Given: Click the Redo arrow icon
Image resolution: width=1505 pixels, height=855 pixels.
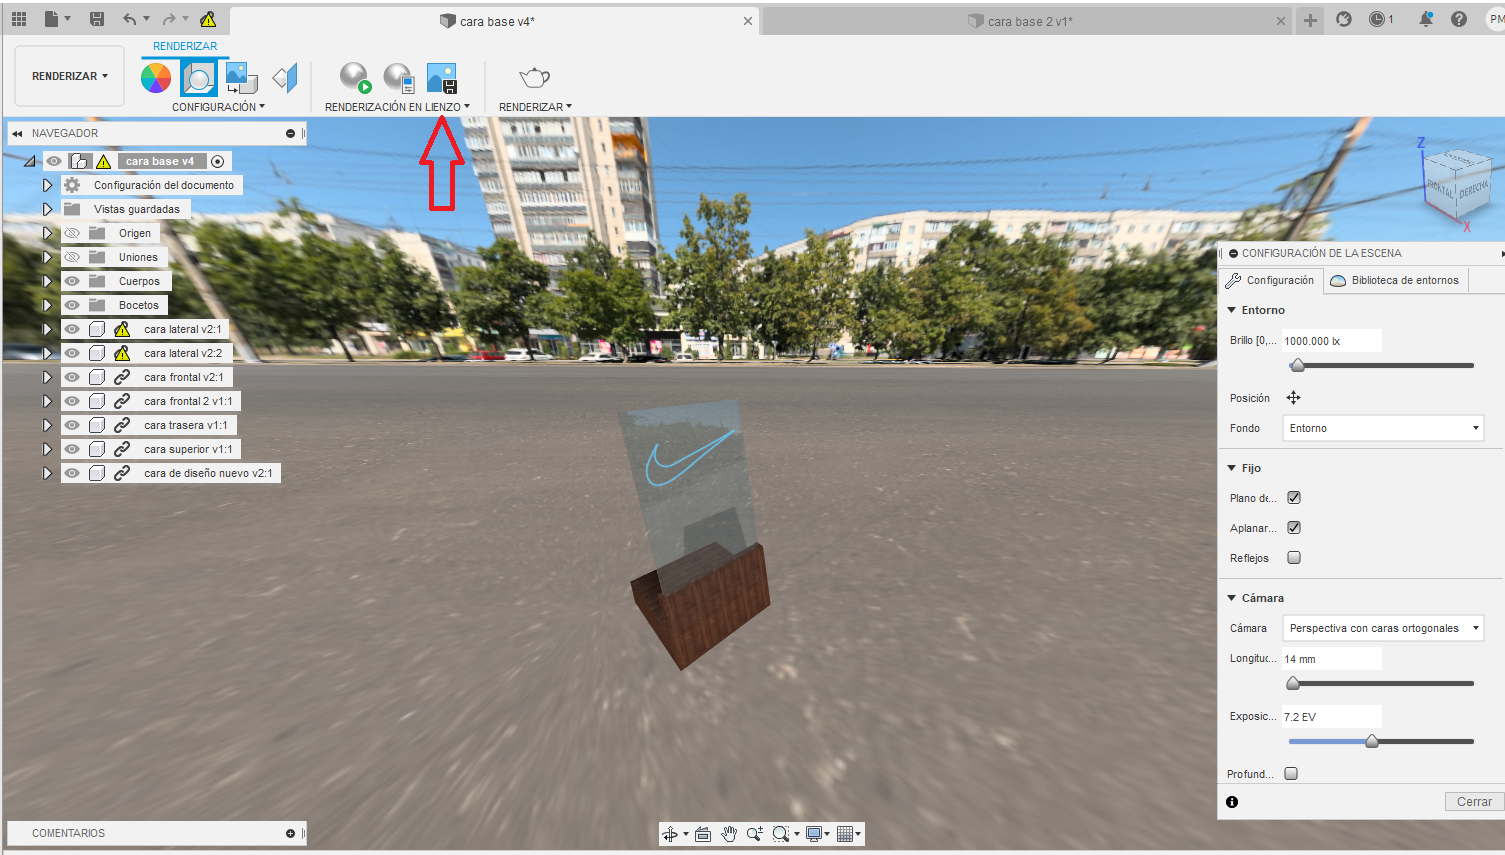Looking at the screenshot, I should click(x=169, y=19).
